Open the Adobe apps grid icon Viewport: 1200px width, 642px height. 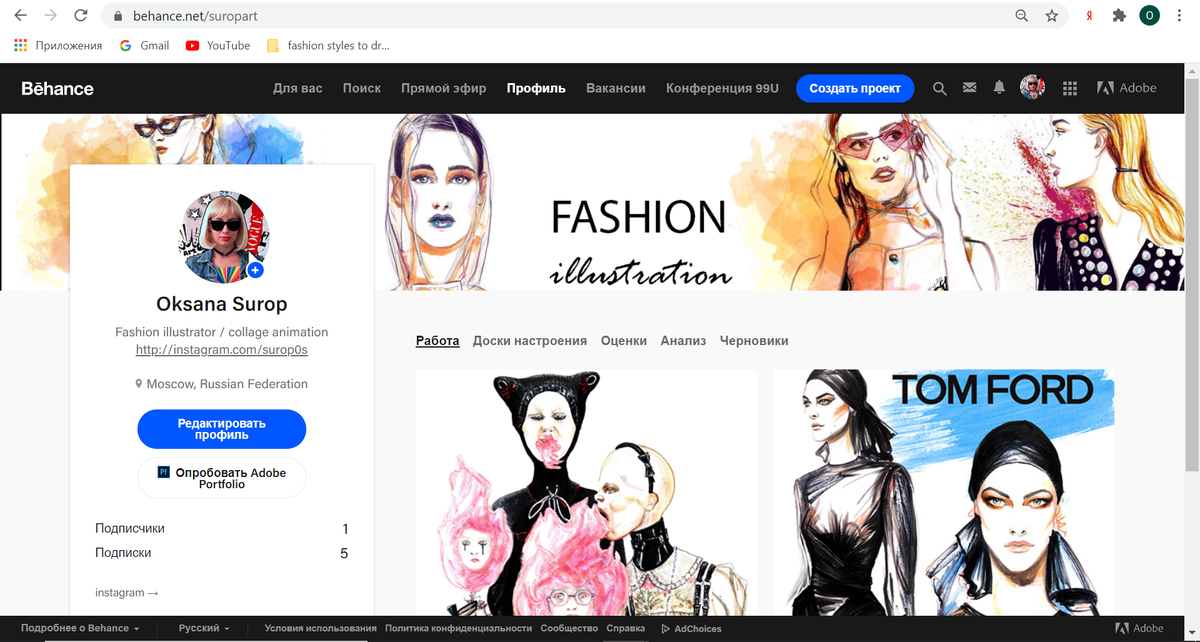pyautogui.click(x=1070, y=88)
